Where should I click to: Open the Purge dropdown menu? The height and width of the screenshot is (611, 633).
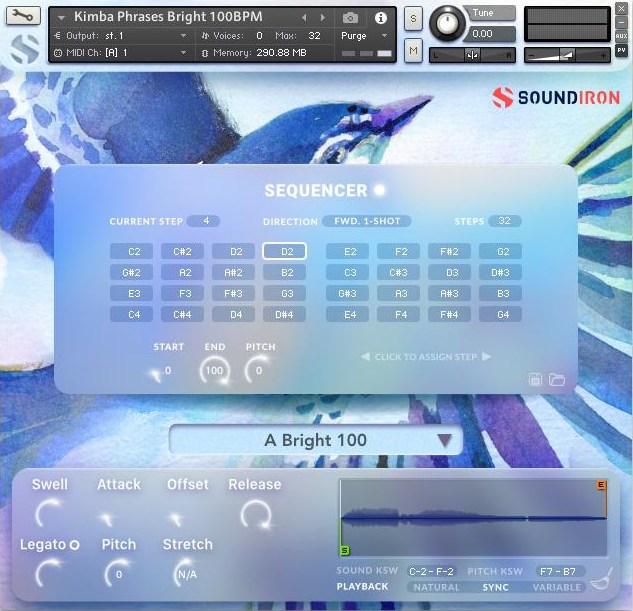pos(364,36)
